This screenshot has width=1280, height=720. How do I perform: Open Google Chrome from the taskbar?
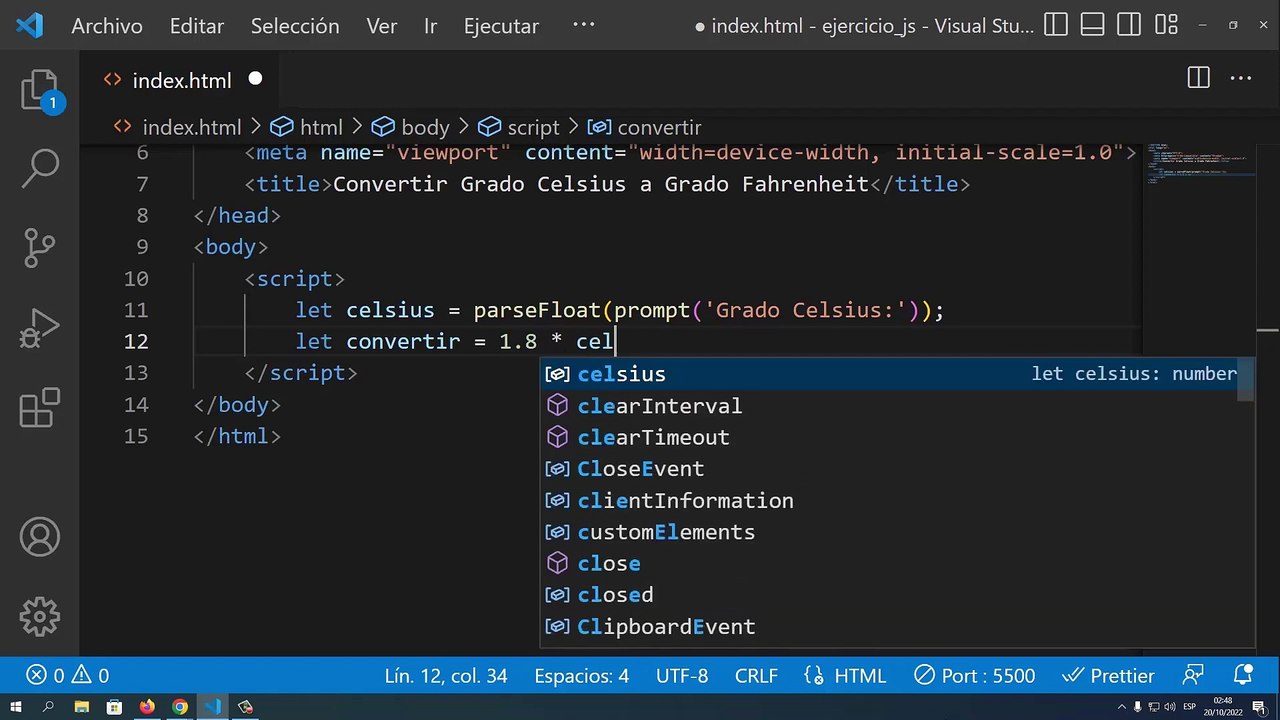[180, 707]
